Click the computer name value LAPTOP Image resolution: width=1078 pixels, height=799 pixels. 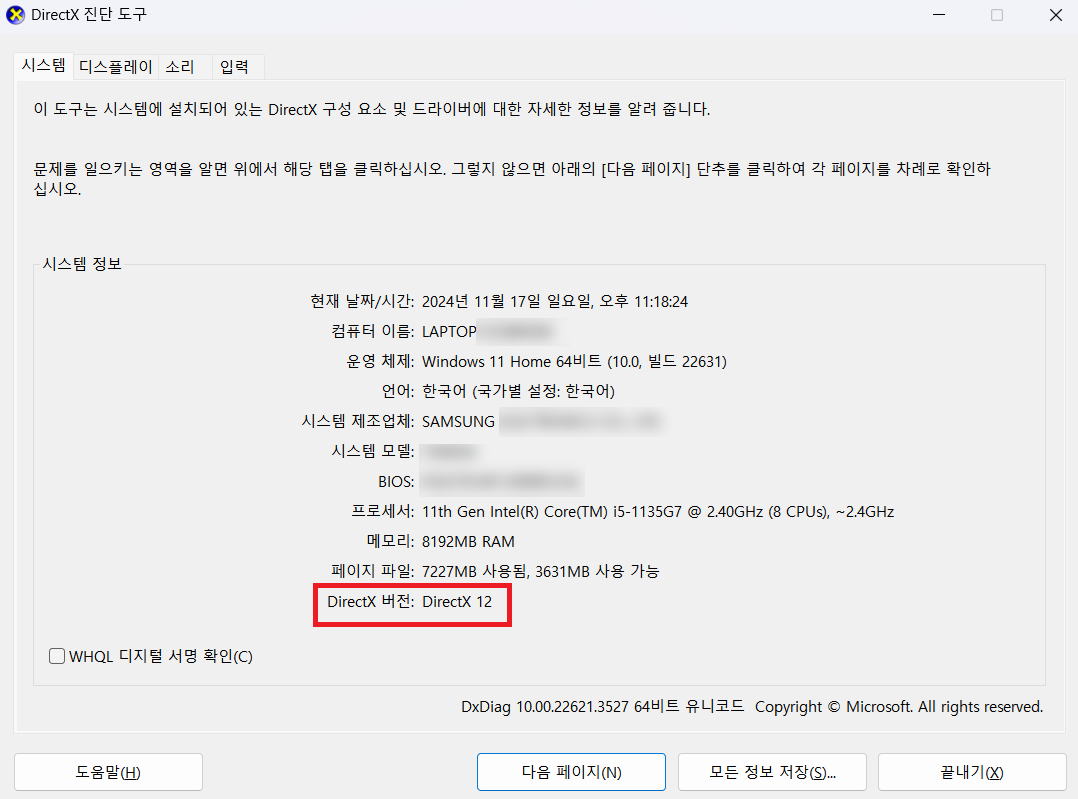click(449, 331)
